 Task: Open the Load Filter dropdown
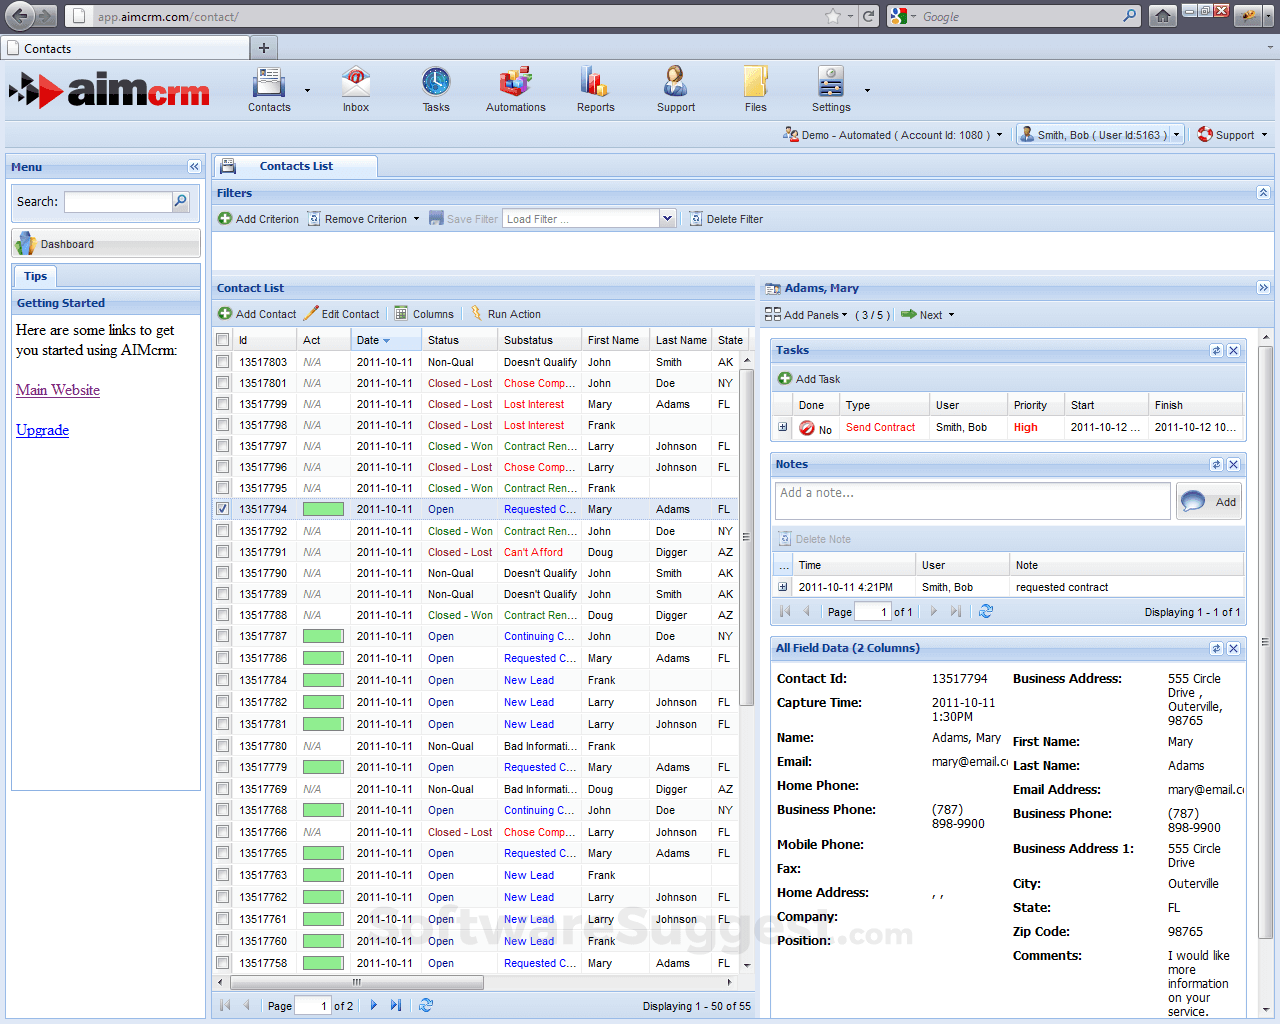tap(667, 218)
